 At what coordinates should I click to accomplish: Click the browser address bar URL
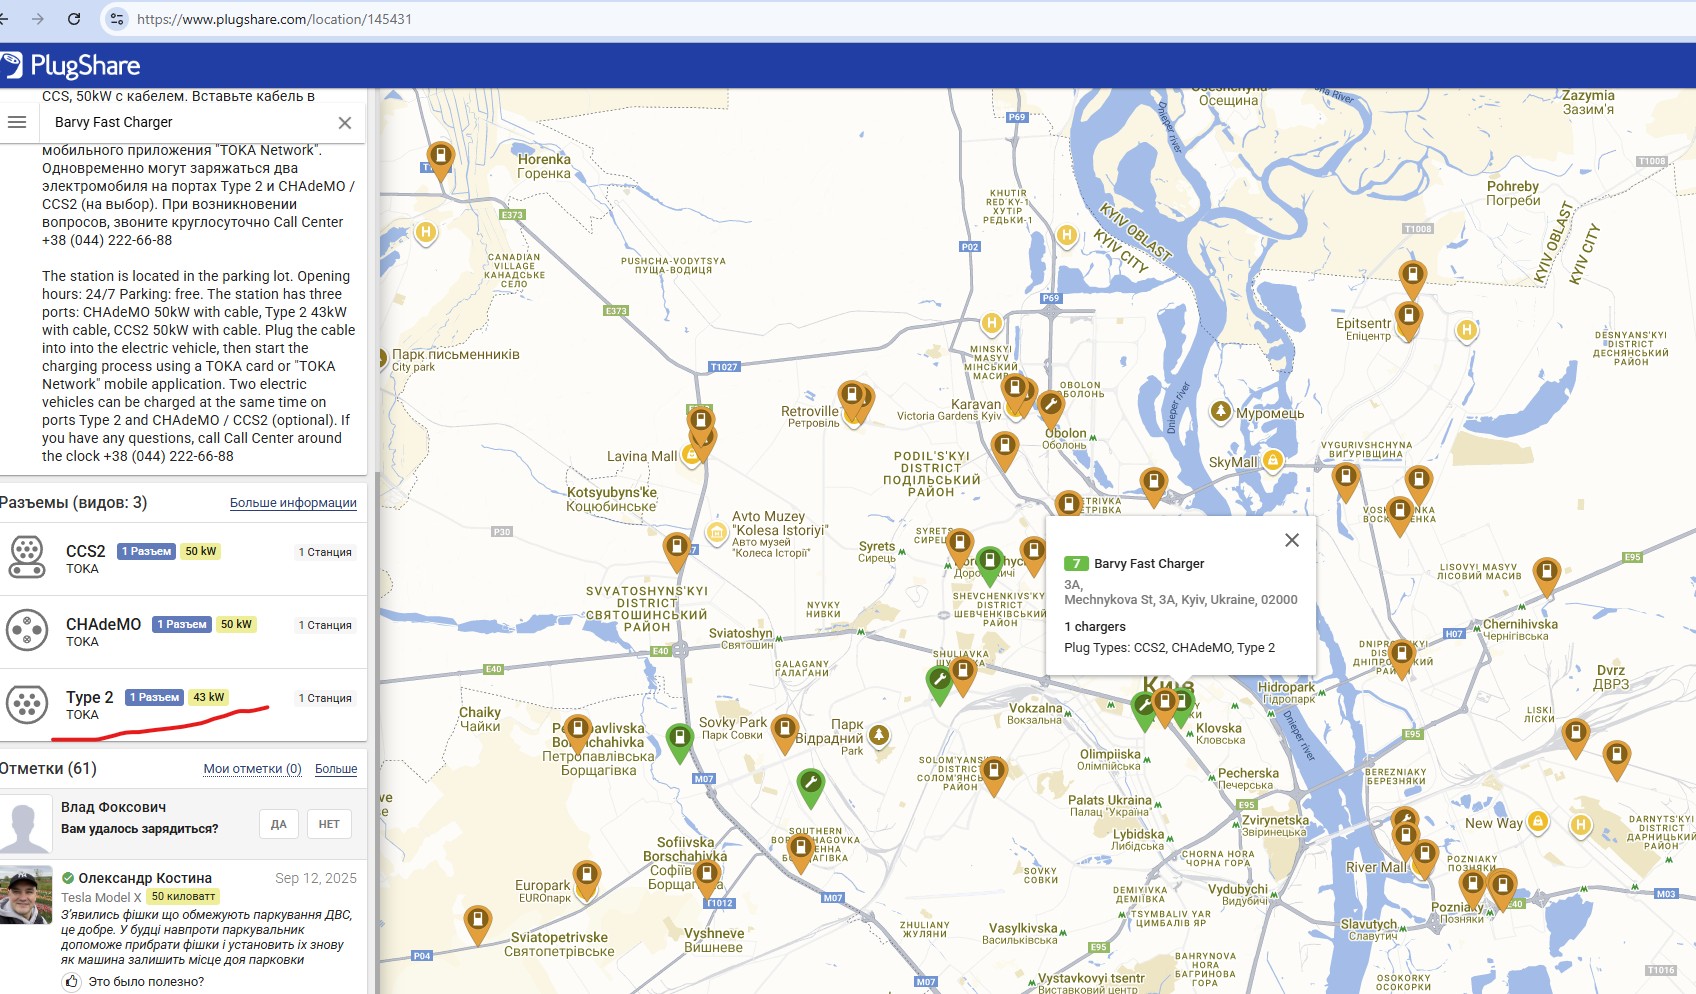click(x=274, y=19)
